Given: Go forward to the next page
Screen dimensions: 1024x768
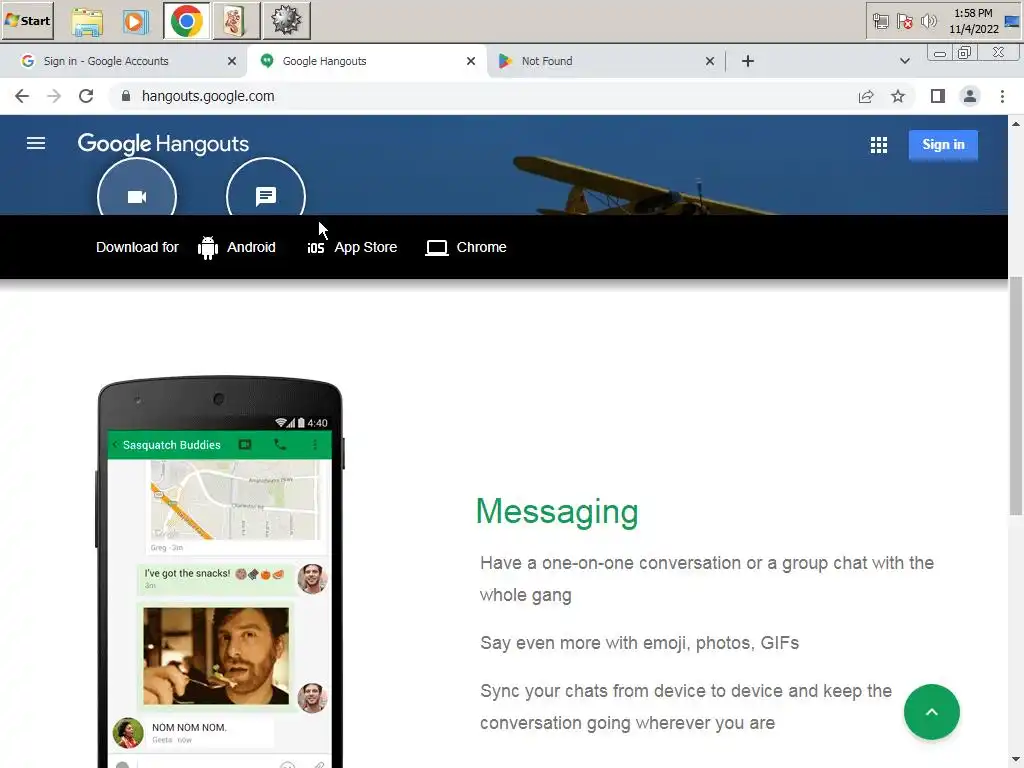Looking at the screenshot, I should pyautogui.click(x=54, y=97).
